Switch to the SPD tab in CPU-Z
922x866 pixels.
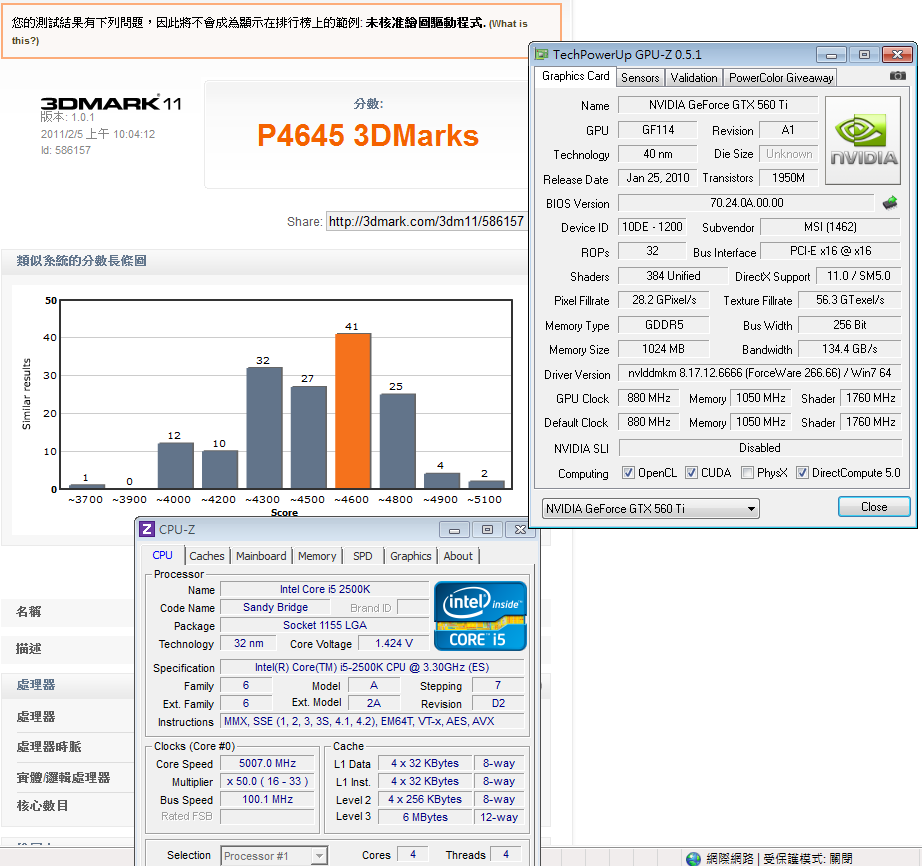(x=363, y=556)
